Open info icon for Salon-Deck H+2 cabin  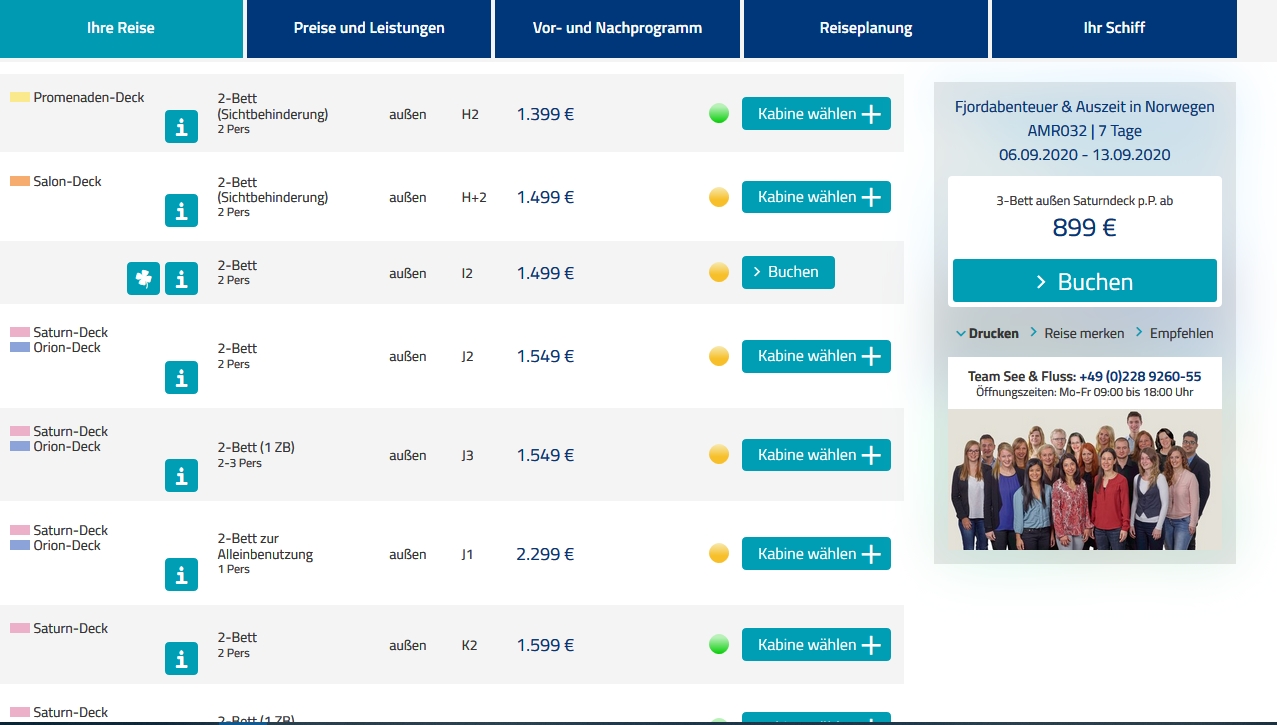(181, 210)
